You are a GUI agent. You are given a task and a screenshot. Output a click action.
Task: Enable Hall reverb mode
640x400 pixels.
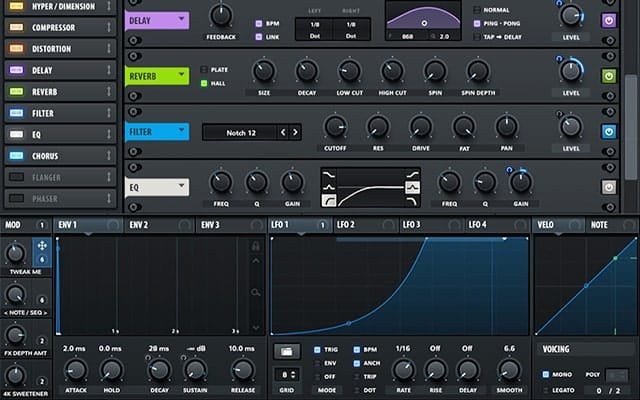click(204, 83)
